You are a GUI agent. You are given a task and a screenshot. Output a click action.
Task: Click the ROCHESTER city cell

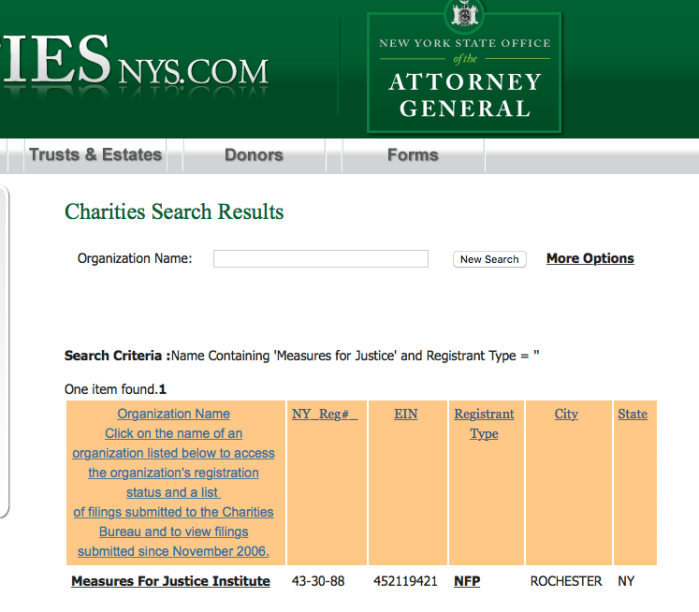pyautogui.click(x=566, y=581)
